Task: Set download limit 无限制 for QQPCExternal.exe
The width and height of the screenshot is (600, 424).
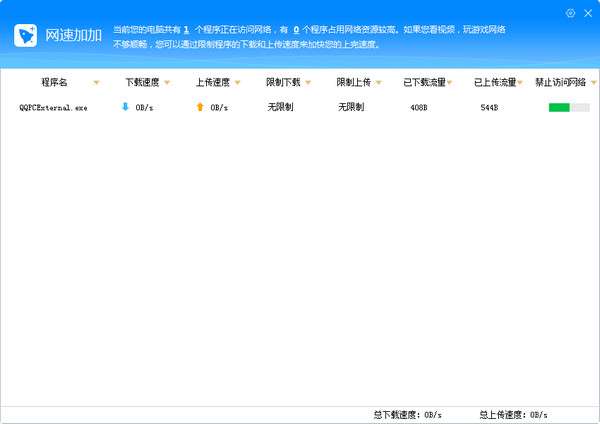Action: pyautogui.click(x=280, y=107)
